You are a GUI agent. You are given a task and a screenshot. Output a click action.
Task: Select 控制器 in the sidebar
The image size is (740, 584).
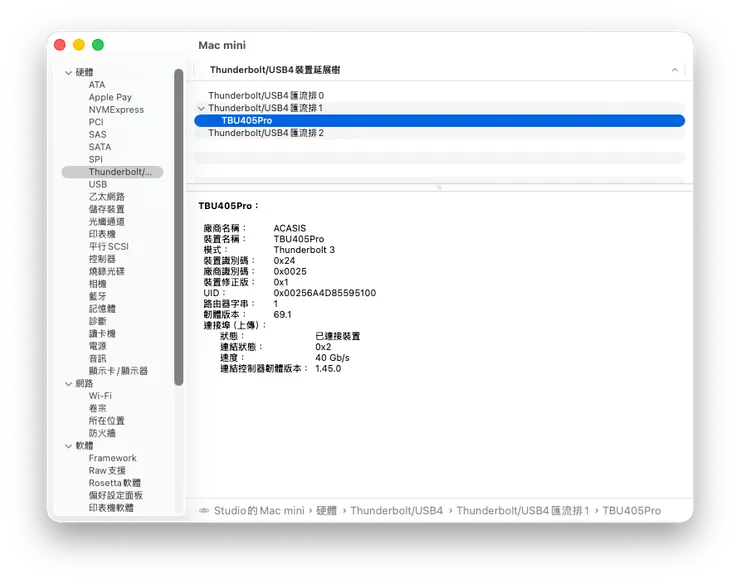tap(102, 259)
